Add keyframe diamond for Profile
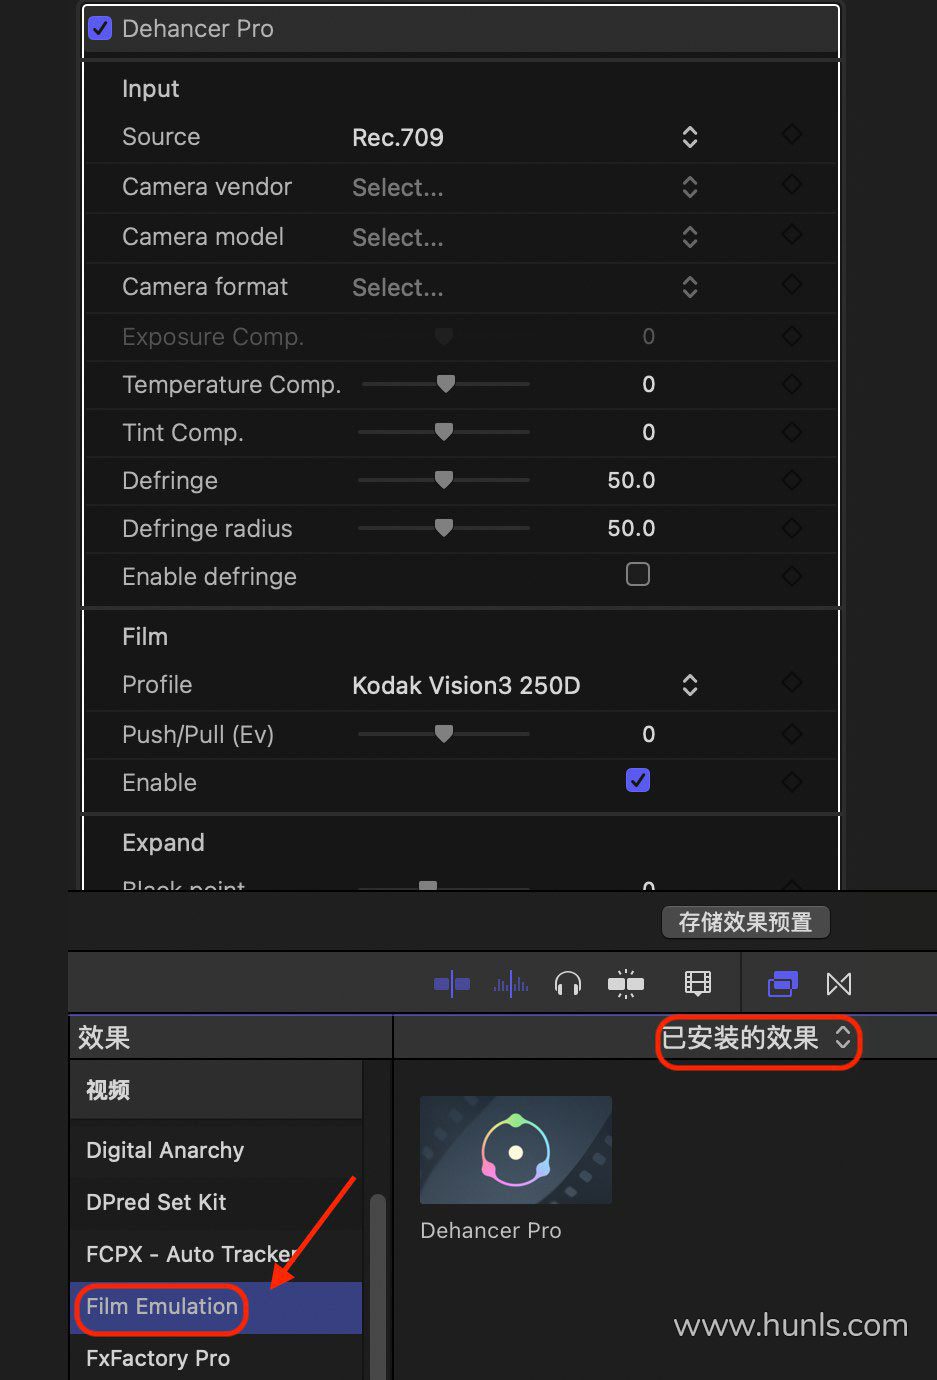The height and width of the screenshot is (1380, 937). tap(792, 682)
